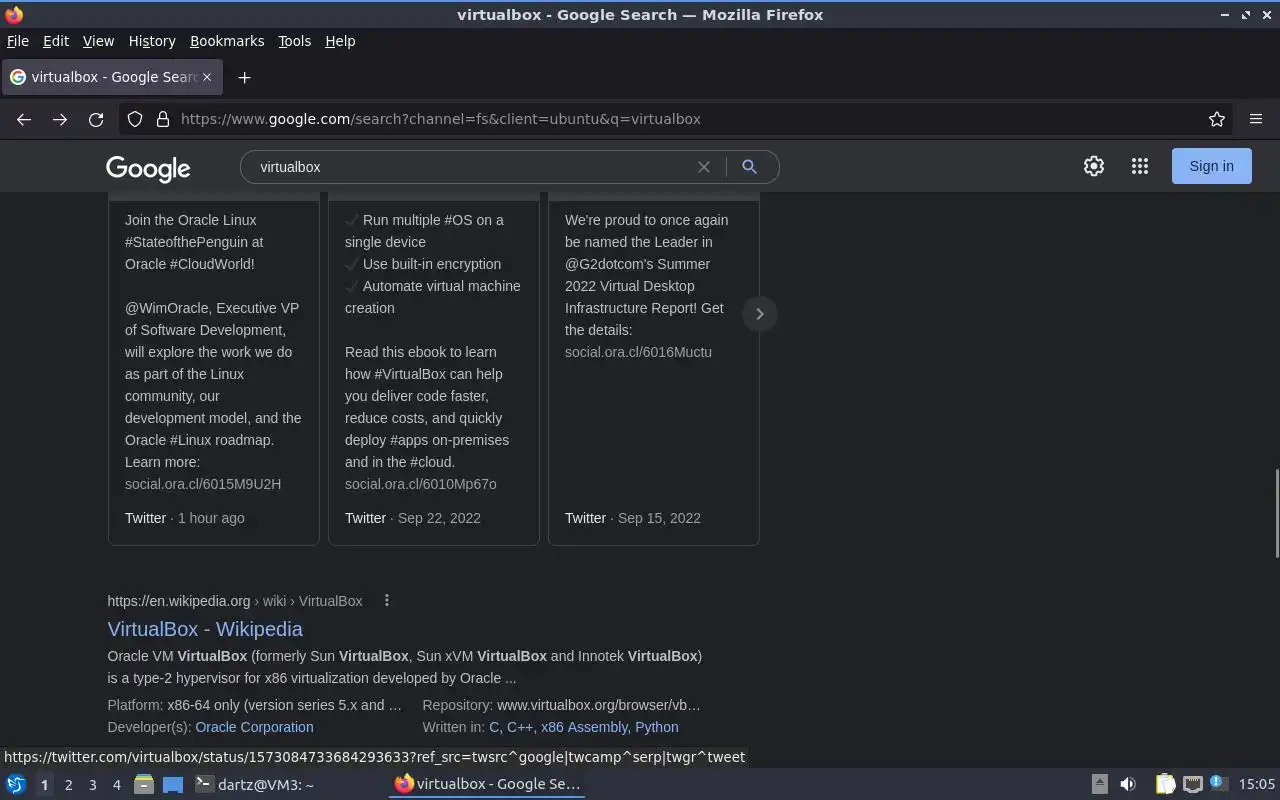The width and height of the screenshot is (1280, 800).
Task: Switch to workspace 3
Action: coord(92,785)
